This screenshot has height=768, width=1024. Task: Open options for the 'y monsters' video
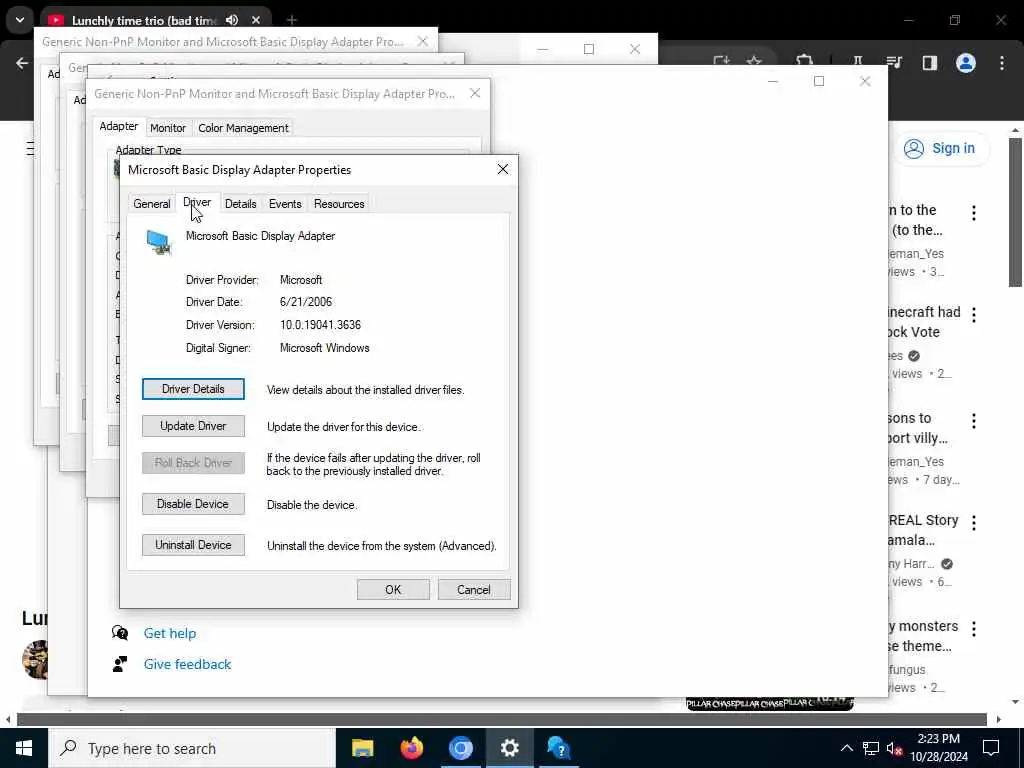tap(974, 628)
